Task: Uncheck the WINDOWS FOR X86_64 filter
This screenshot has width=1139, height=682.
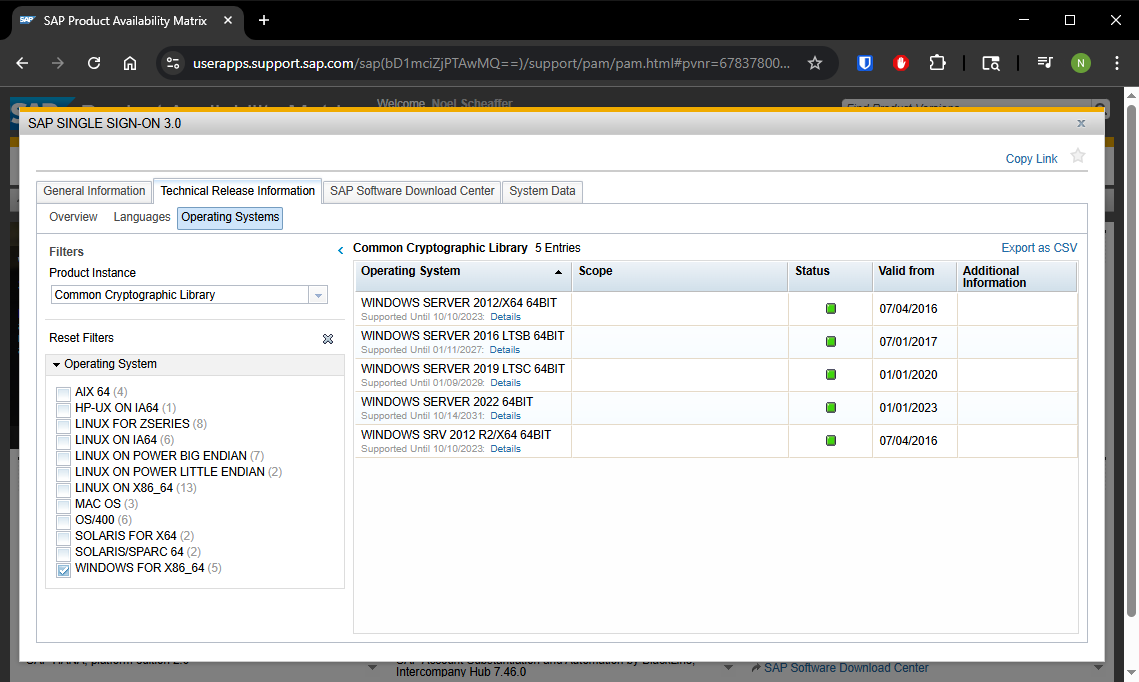Action: [64, 569]
